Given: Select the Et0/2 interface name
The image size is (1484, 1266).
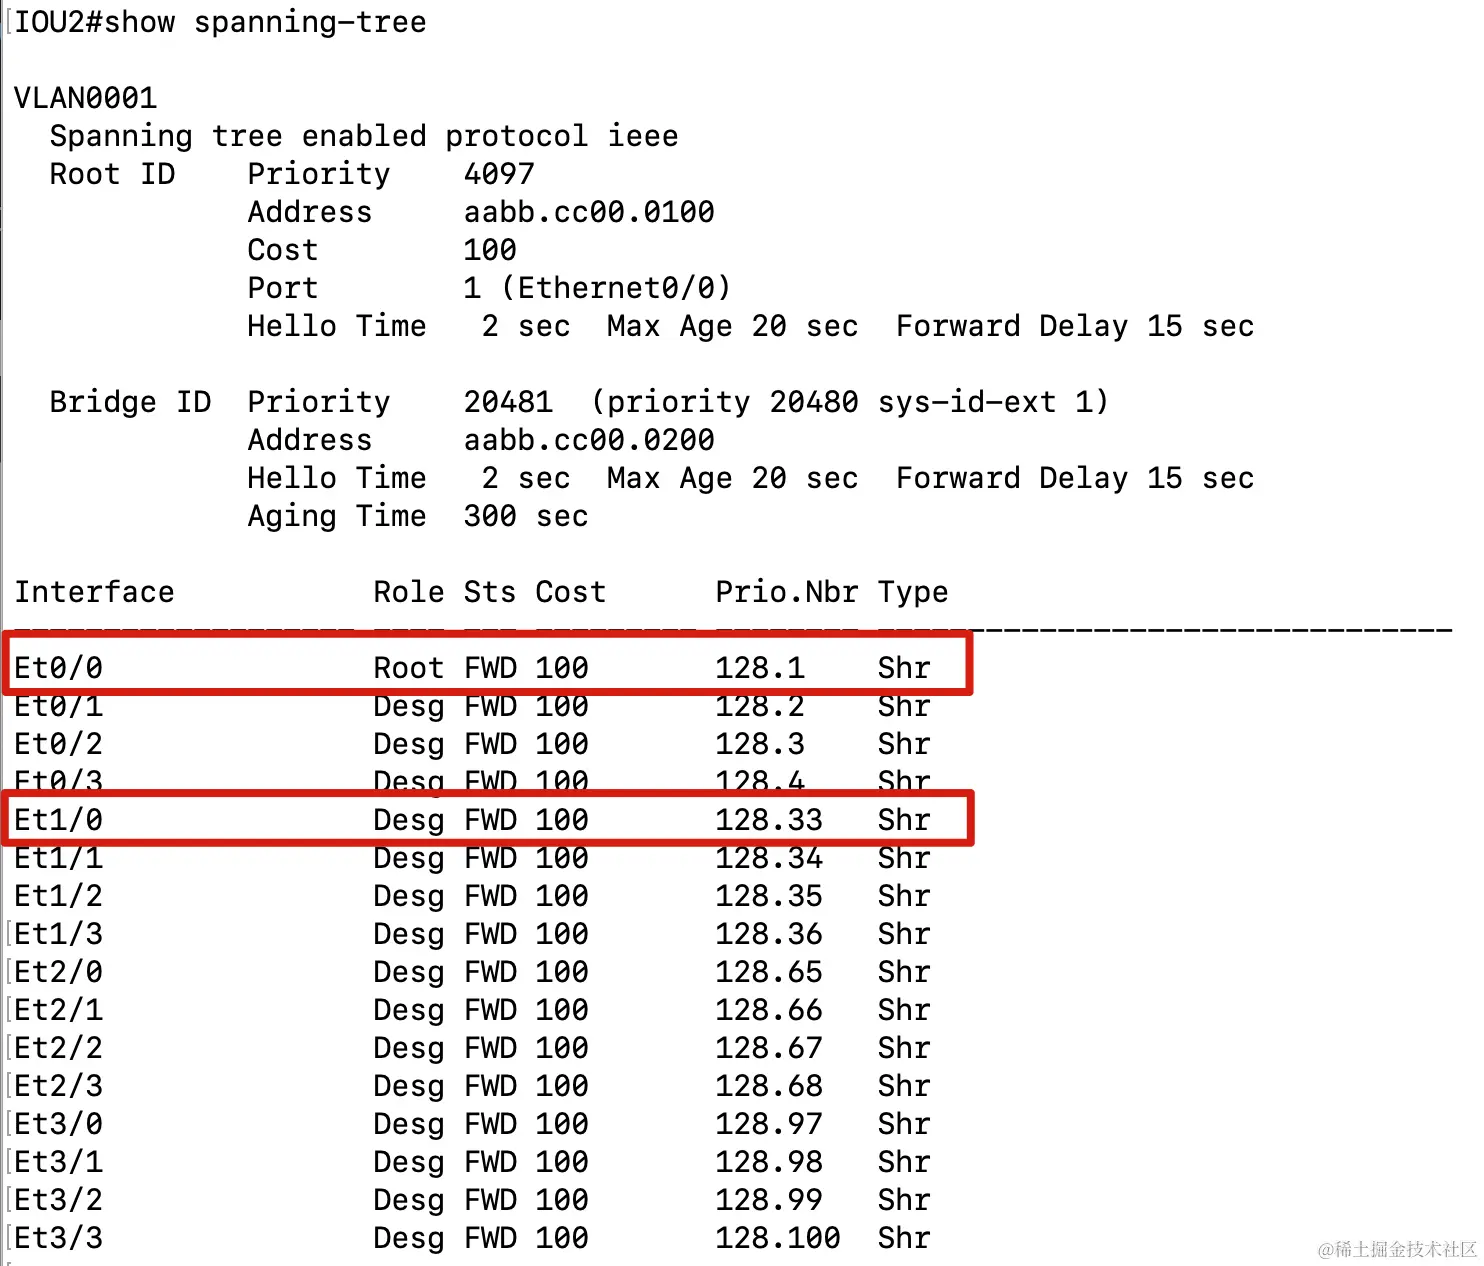Looking at the screenshot, I should tap(58, 744).
